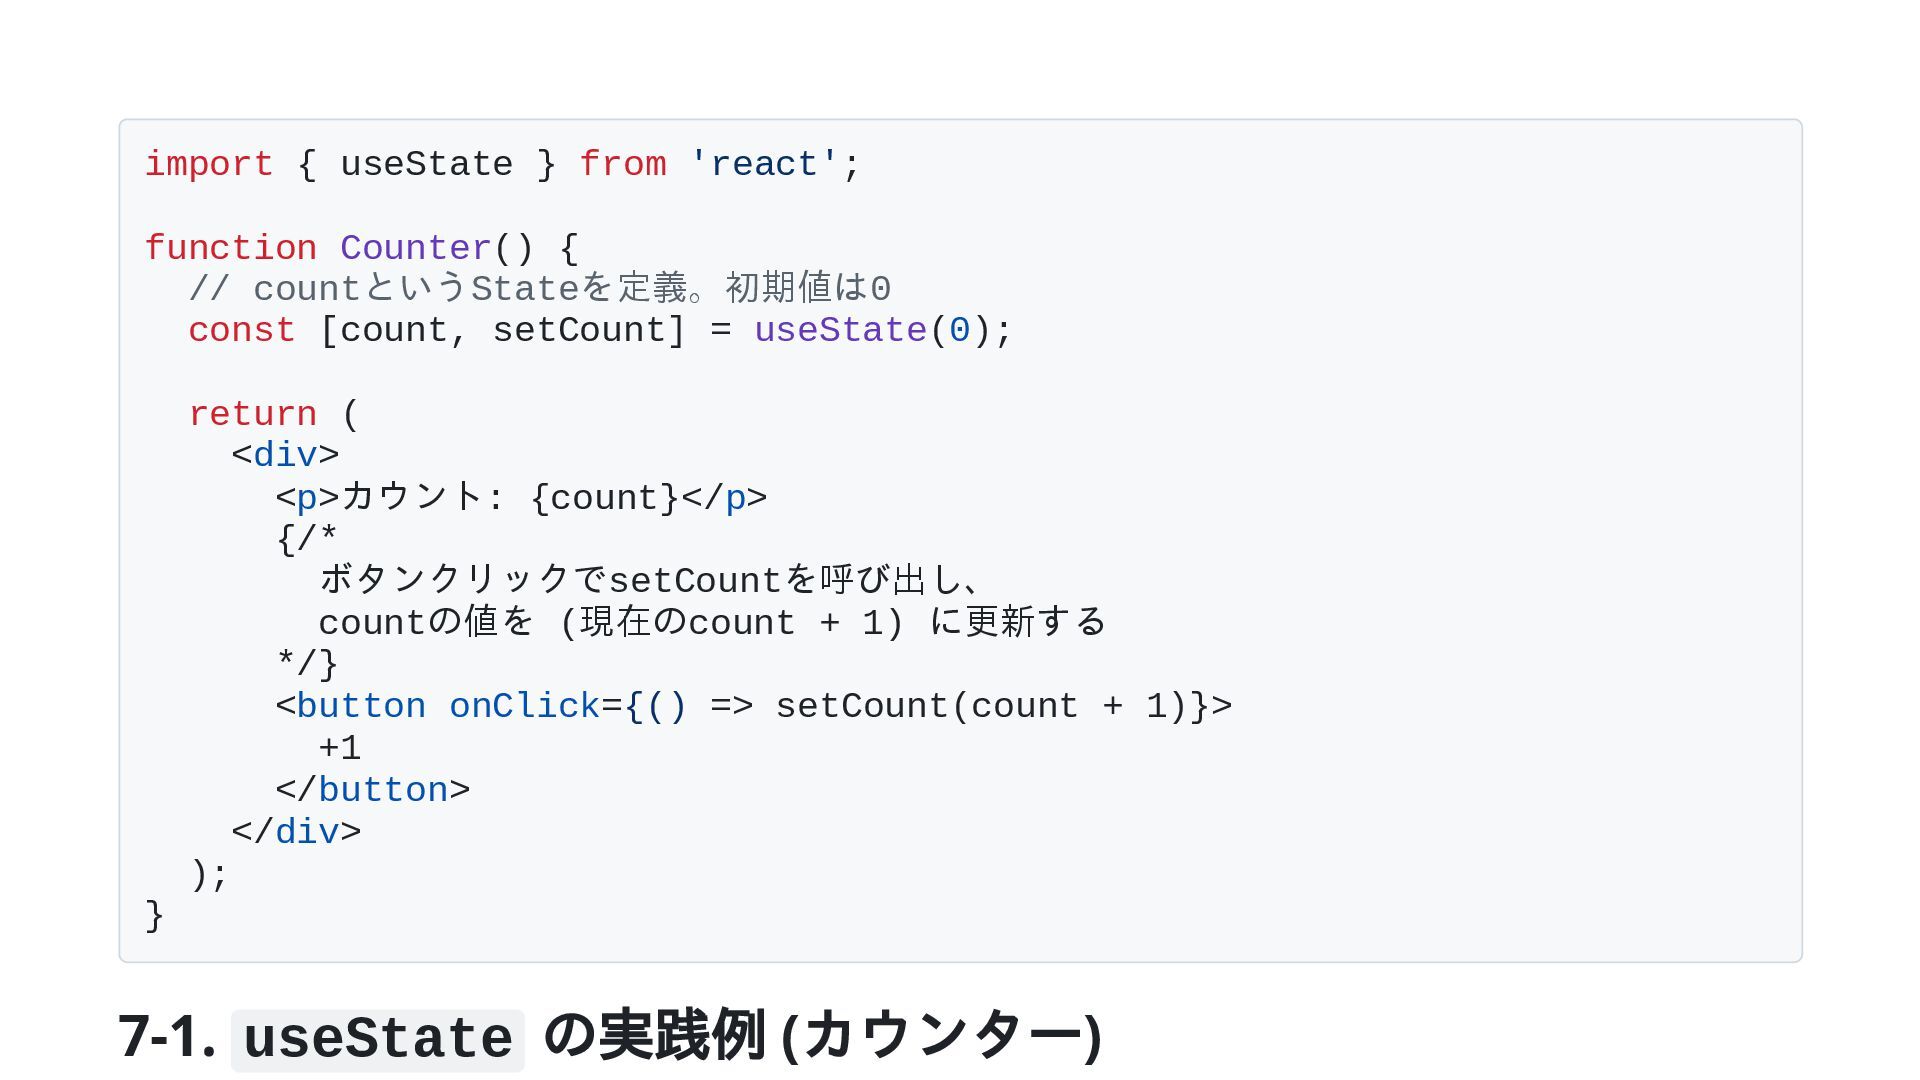
Task: Click the red "return" keyword
Action: (x=252, y=414)
